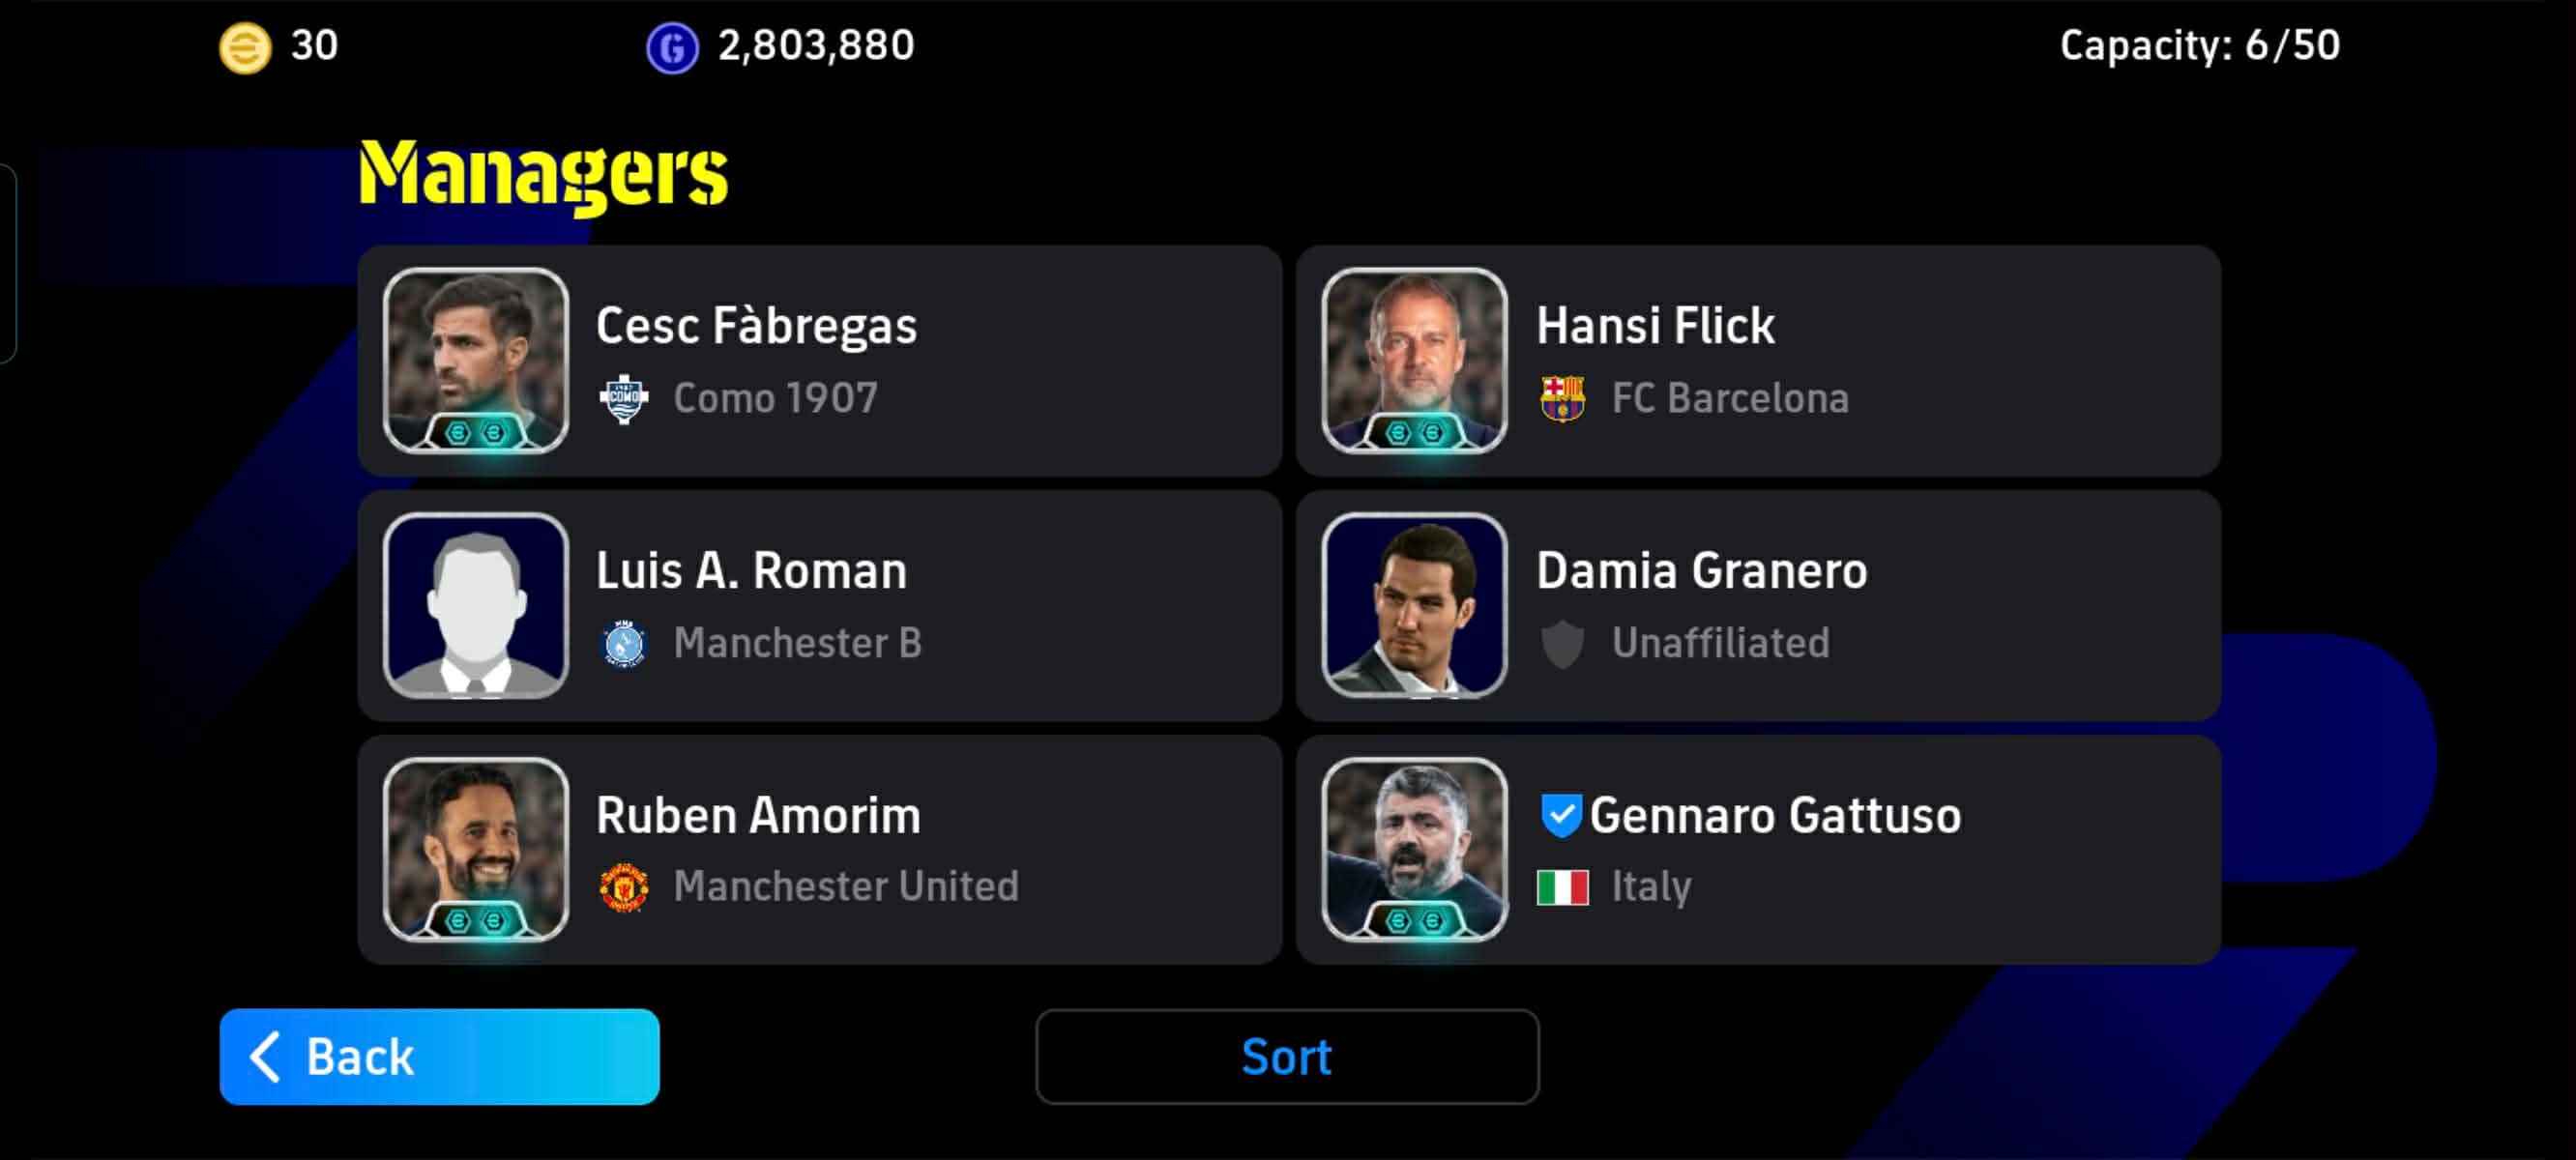Click the Italy flag icon
This screenshot has width=2576, height=1160.
[x=1562, y=887]
